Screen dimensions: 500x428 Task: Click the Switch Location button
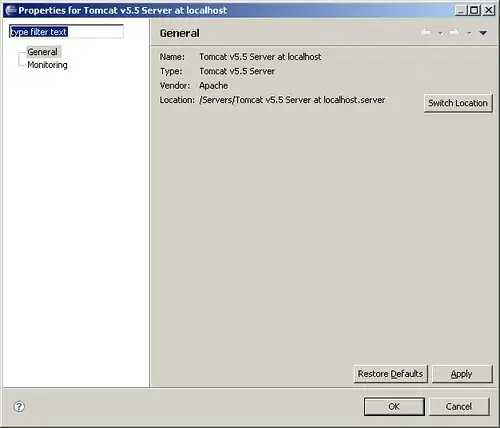[458, 103]
